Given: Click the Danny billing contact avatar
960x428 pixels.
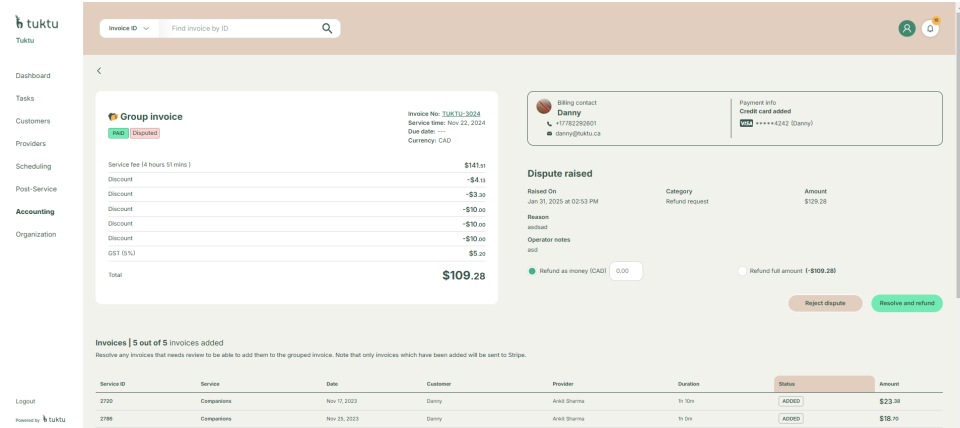Looking at the screenshot, I should (544, 107).
